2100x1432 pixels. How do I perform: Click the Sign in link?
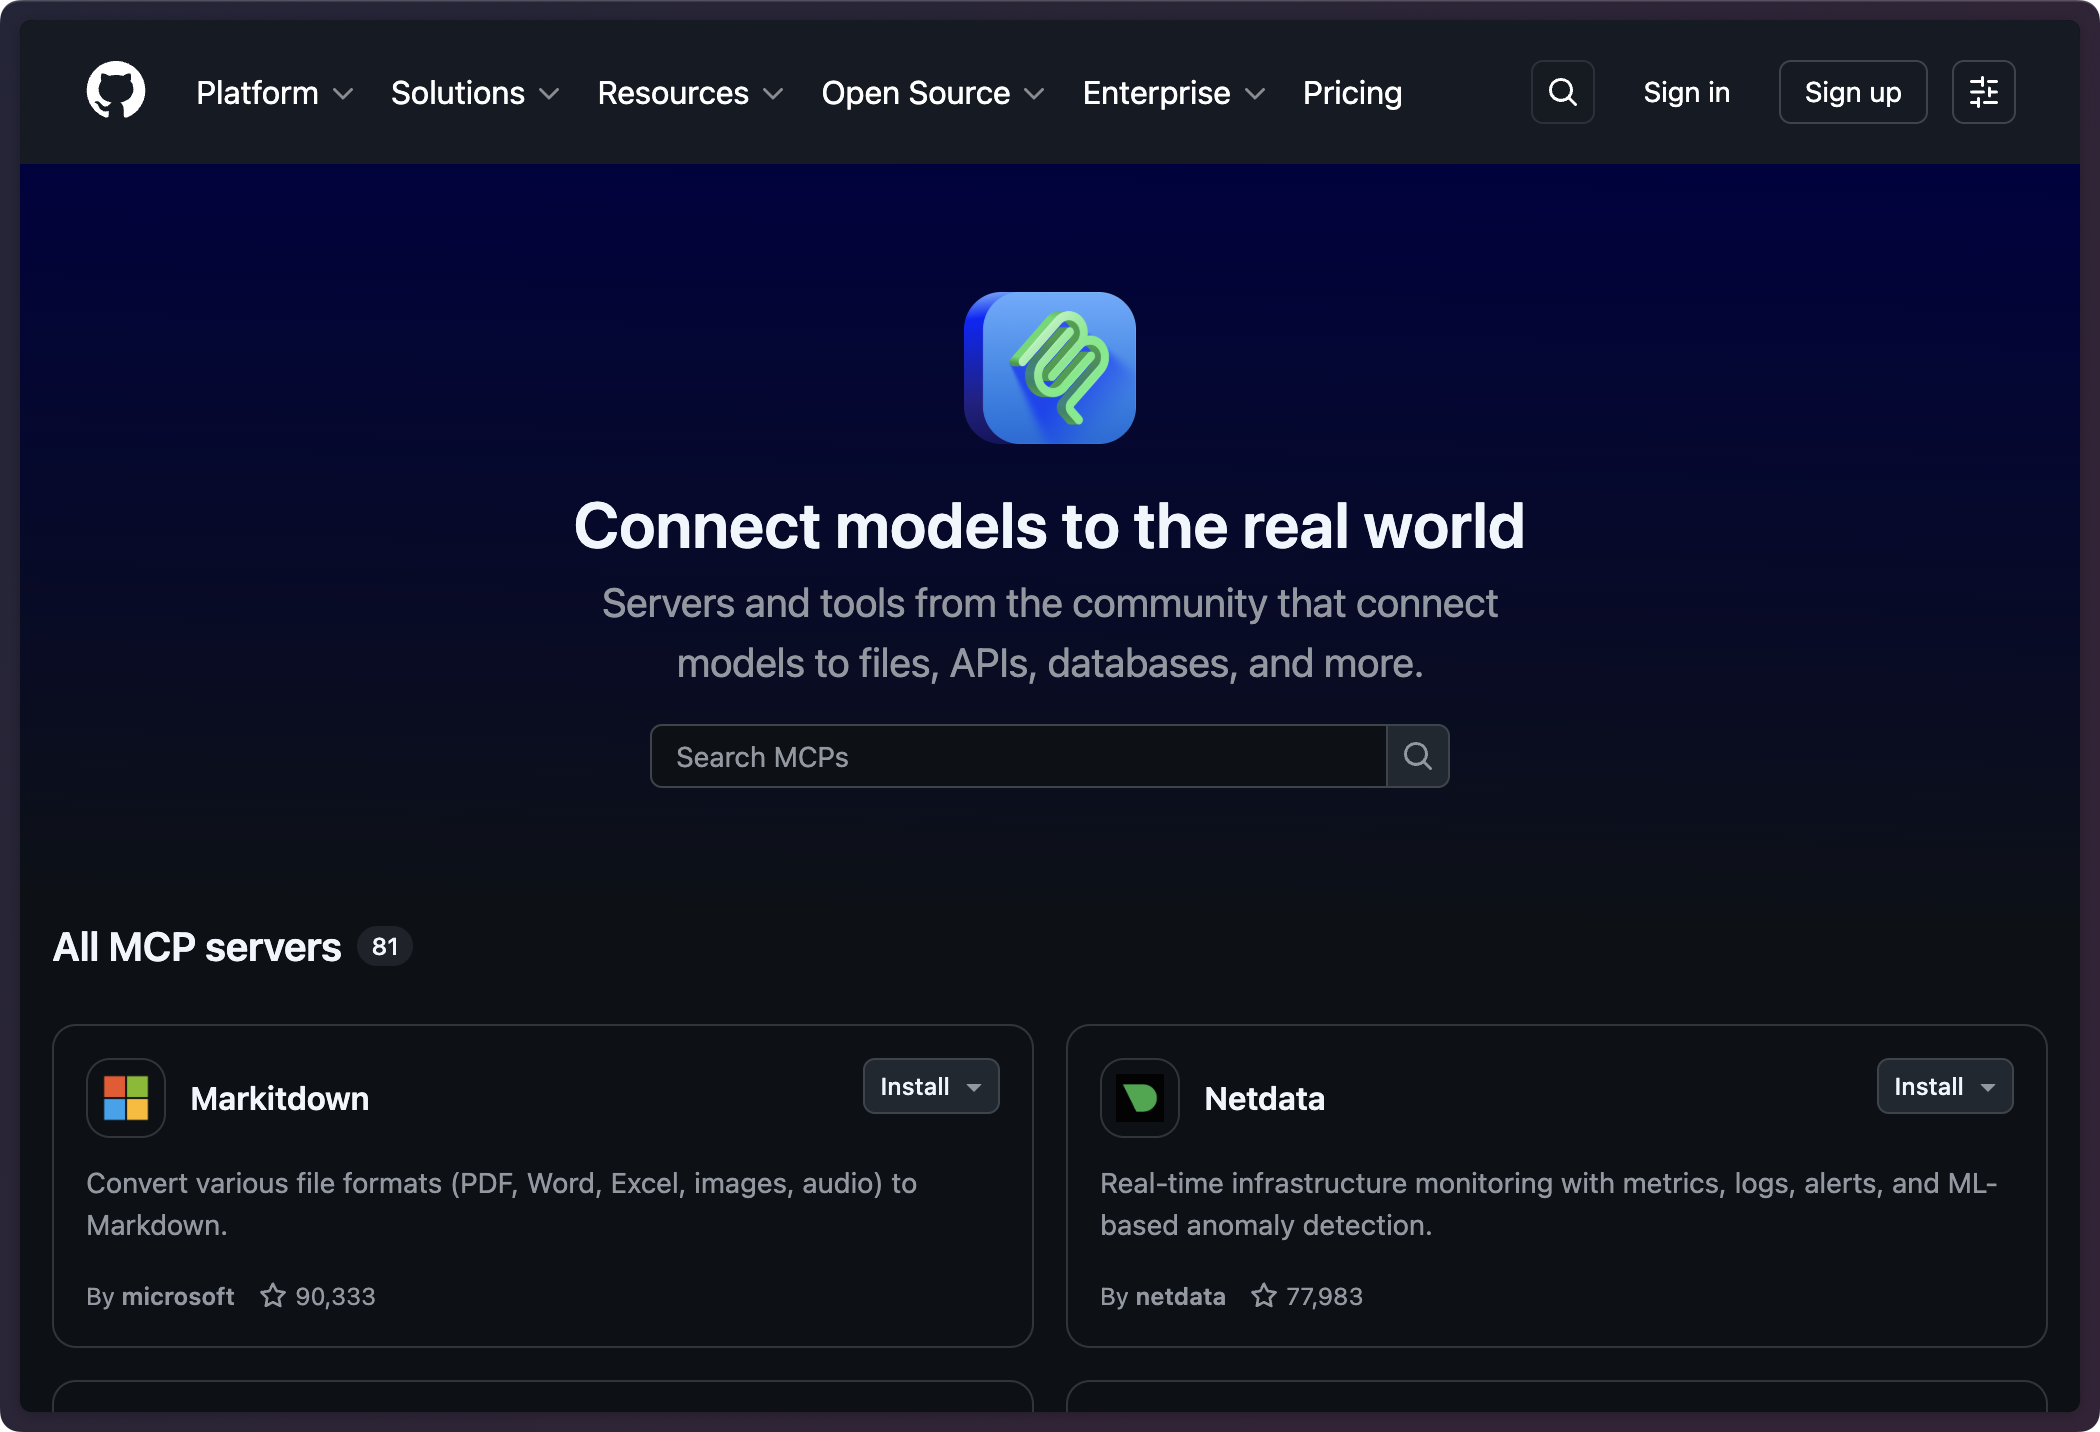[1686, 92]
